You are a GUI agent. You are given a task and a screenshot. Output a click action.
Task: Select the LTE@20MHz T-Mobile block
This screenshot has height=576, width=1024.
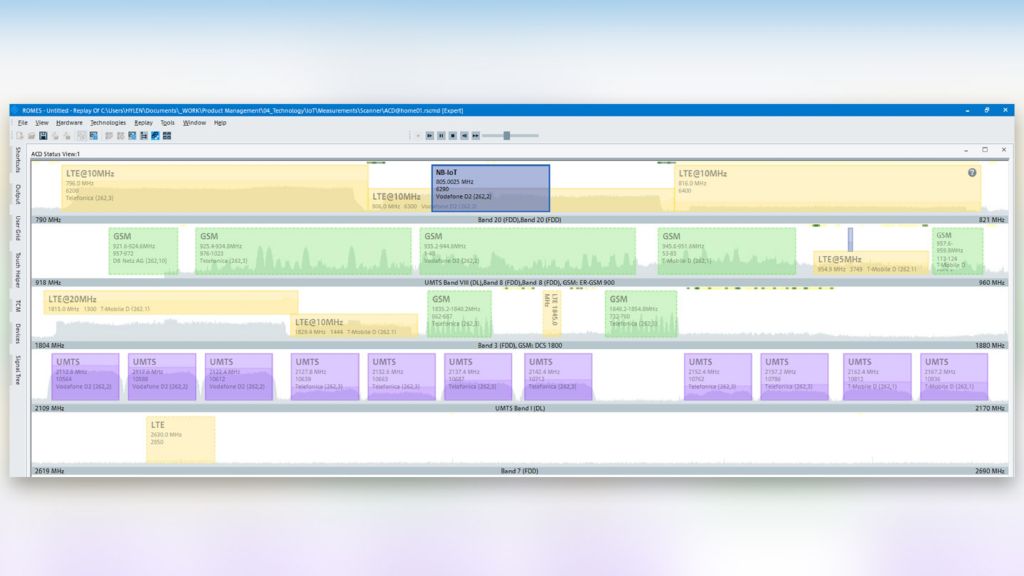click(170, 303)
